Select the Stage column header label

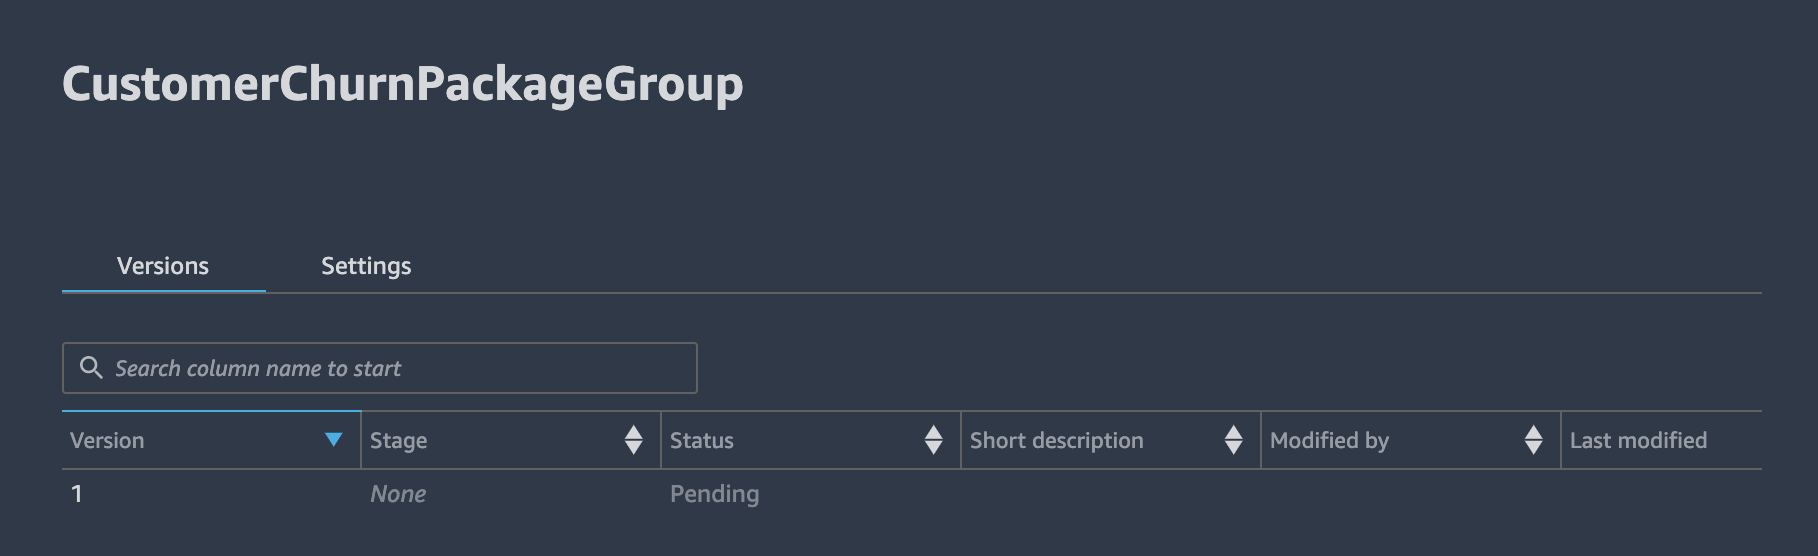click(398, 441)
